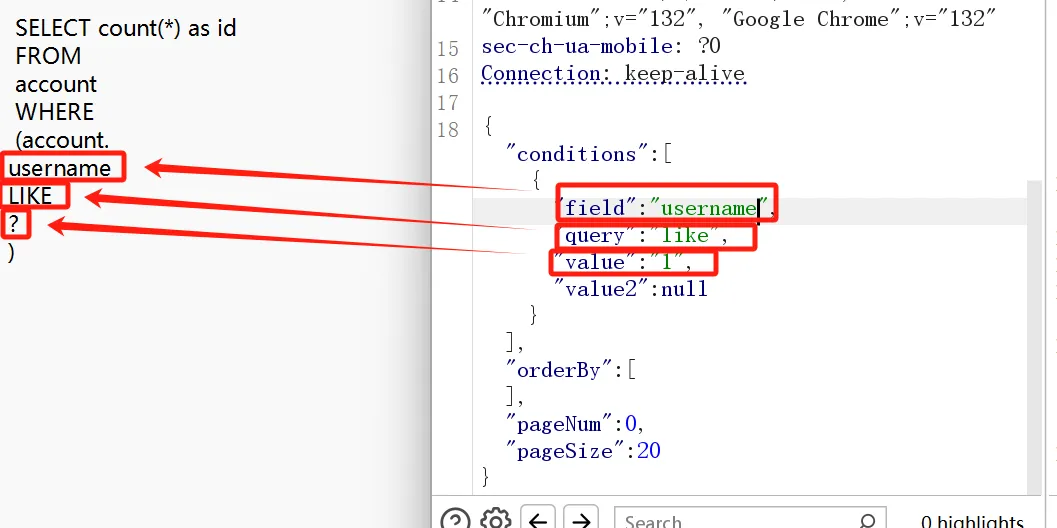This screenshot has height=528, width=1057.
Task: Click the "value2":null JSON line
Action: point(630,289)
